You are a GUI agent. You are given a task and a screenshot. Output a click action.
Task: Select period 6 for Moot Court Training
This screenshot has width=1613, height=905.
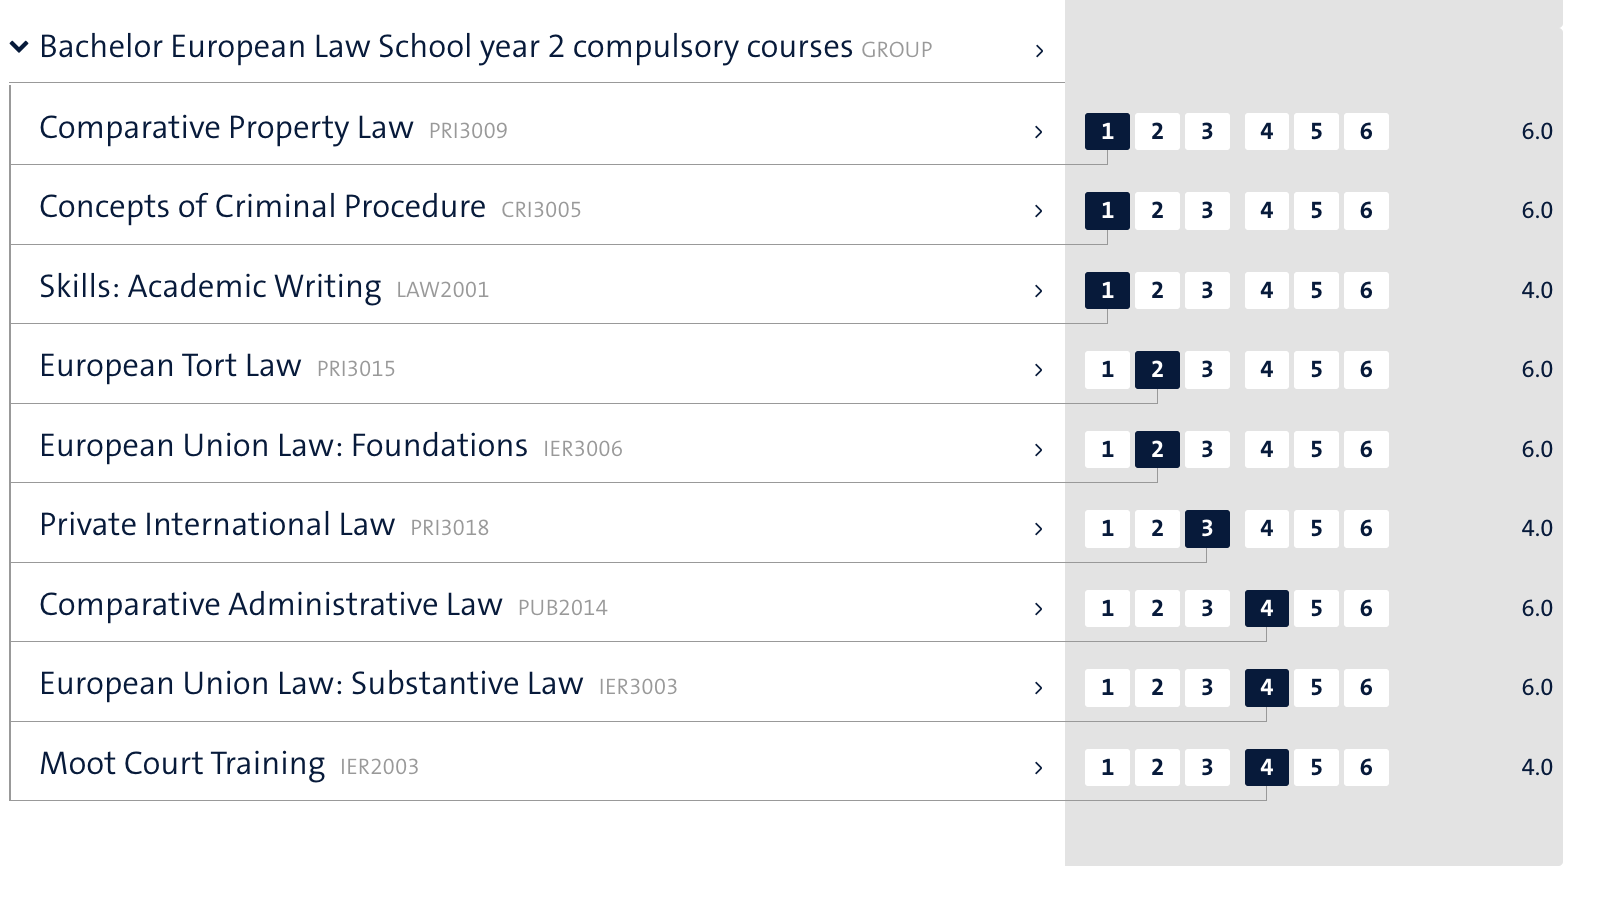[1366, 768]
